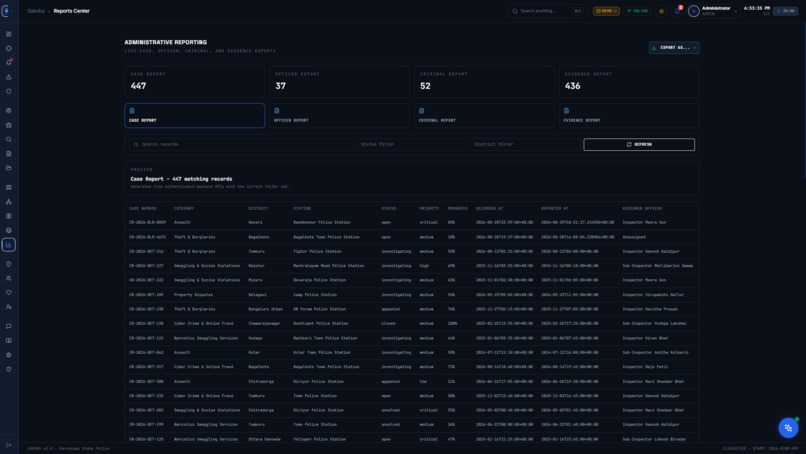Image resolution: width=806 pixels, height=454 pixels.
Task: Select the highlighted reports chart sidebar icon
Action: 9,245
